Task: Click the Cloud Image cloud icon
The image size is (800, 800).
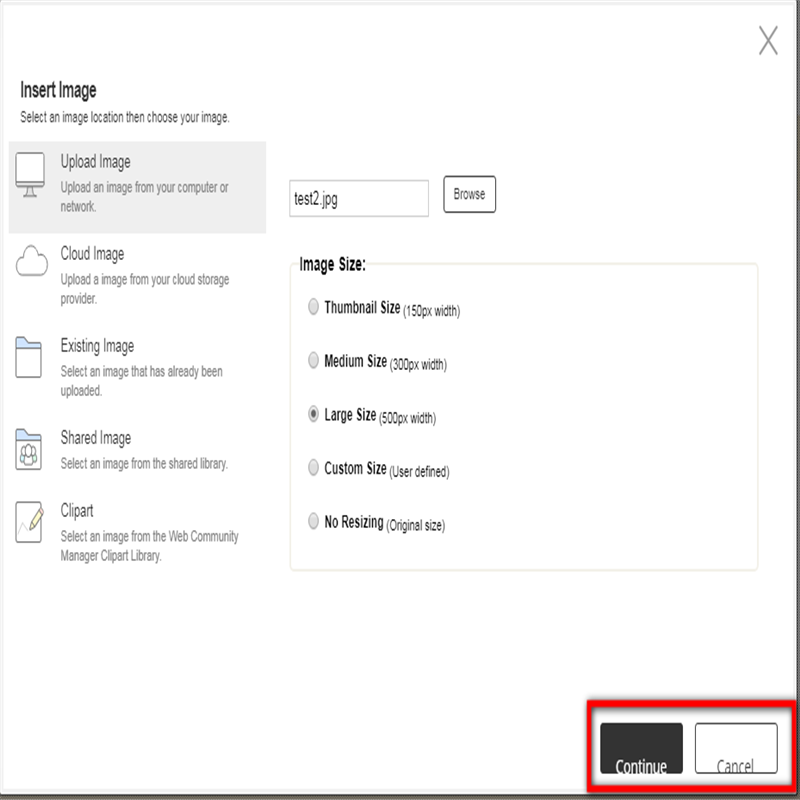Action: 31,263
